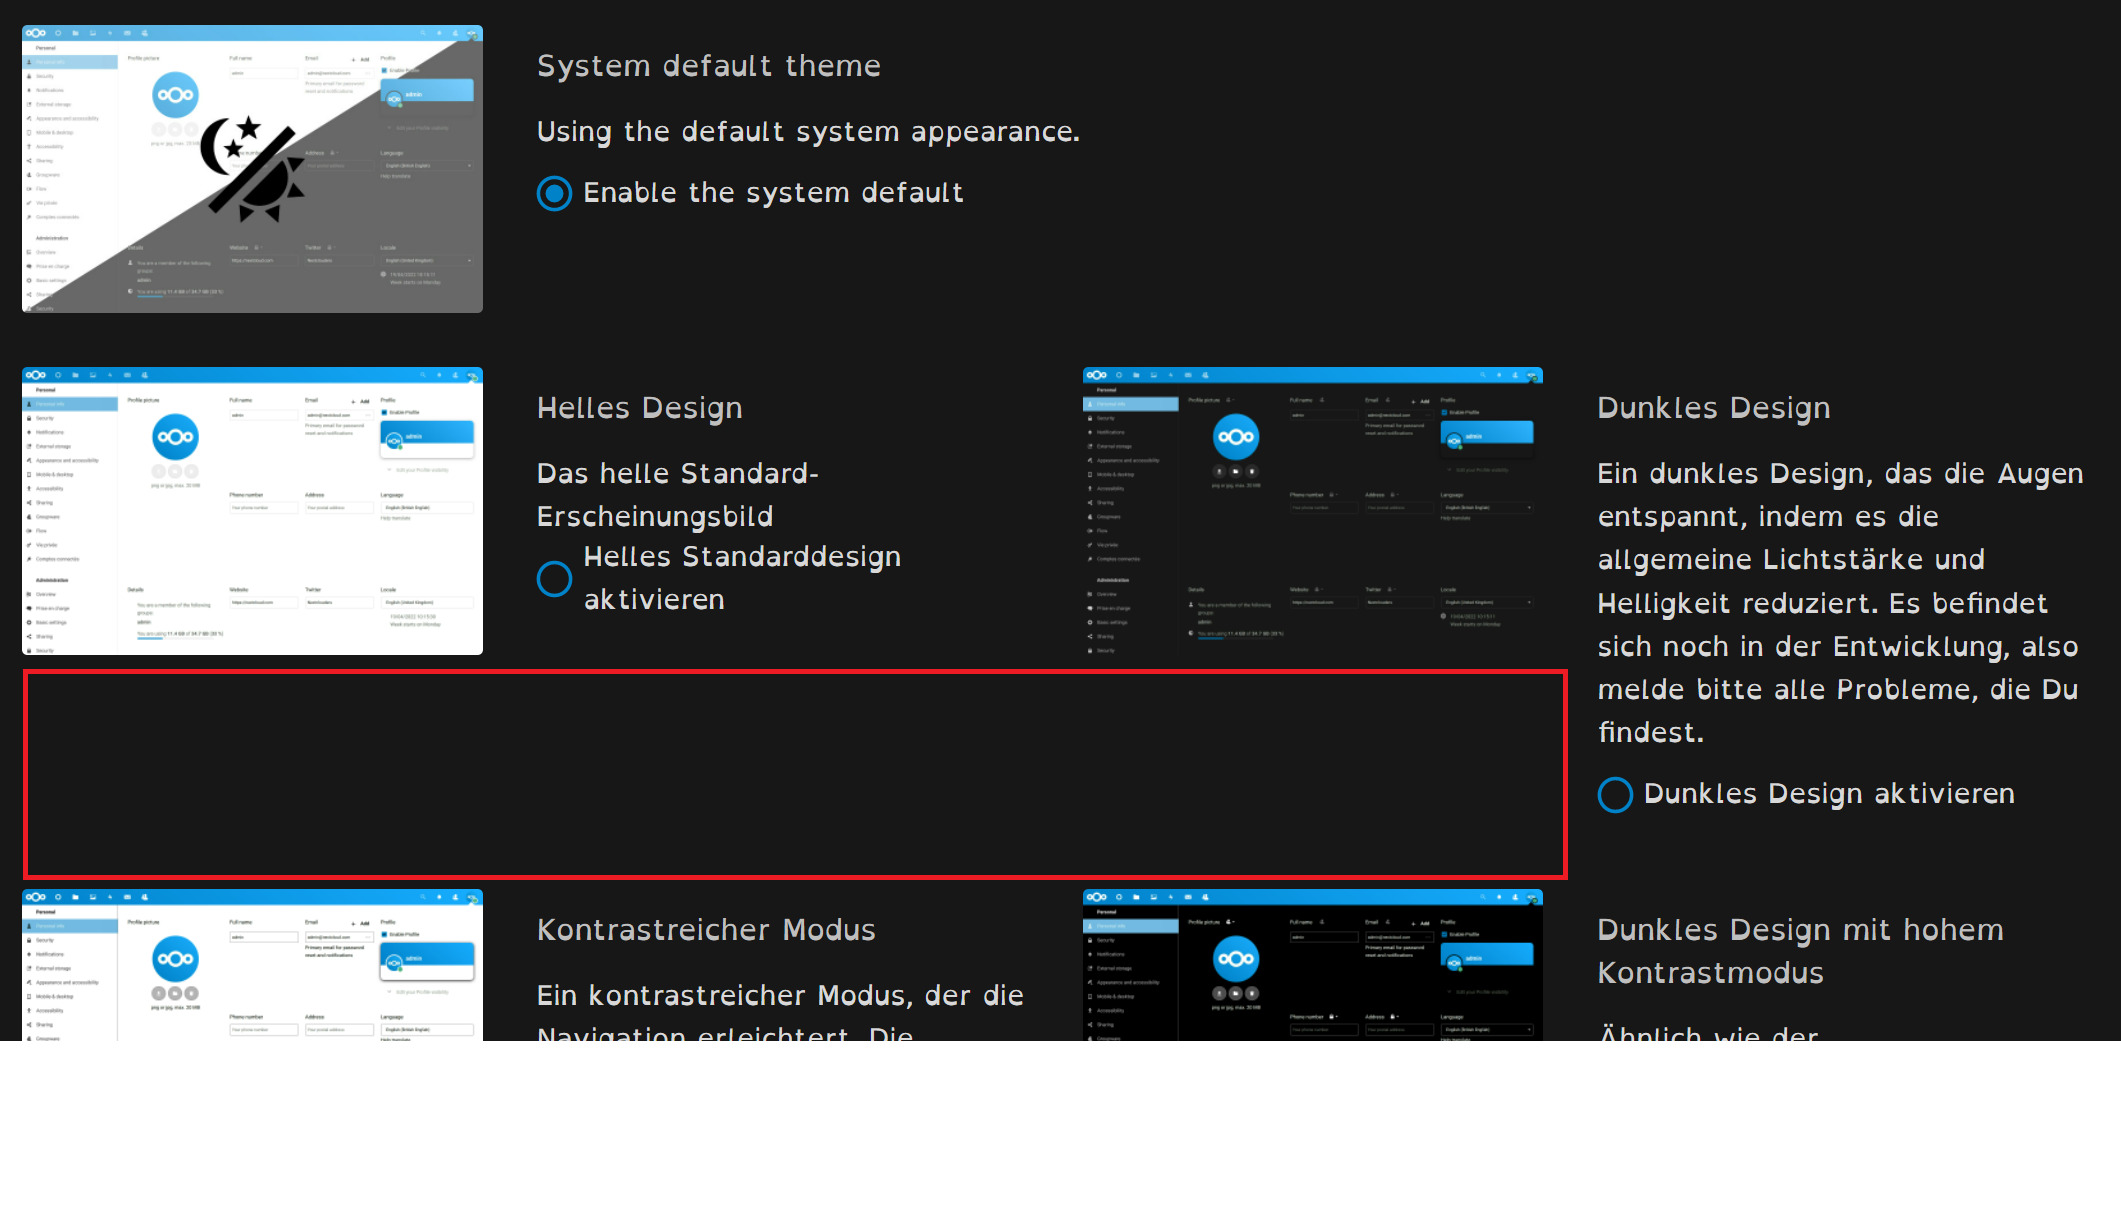
Task: Click blue admin profile card in Dunkles Design preview
Action: 1487,434
